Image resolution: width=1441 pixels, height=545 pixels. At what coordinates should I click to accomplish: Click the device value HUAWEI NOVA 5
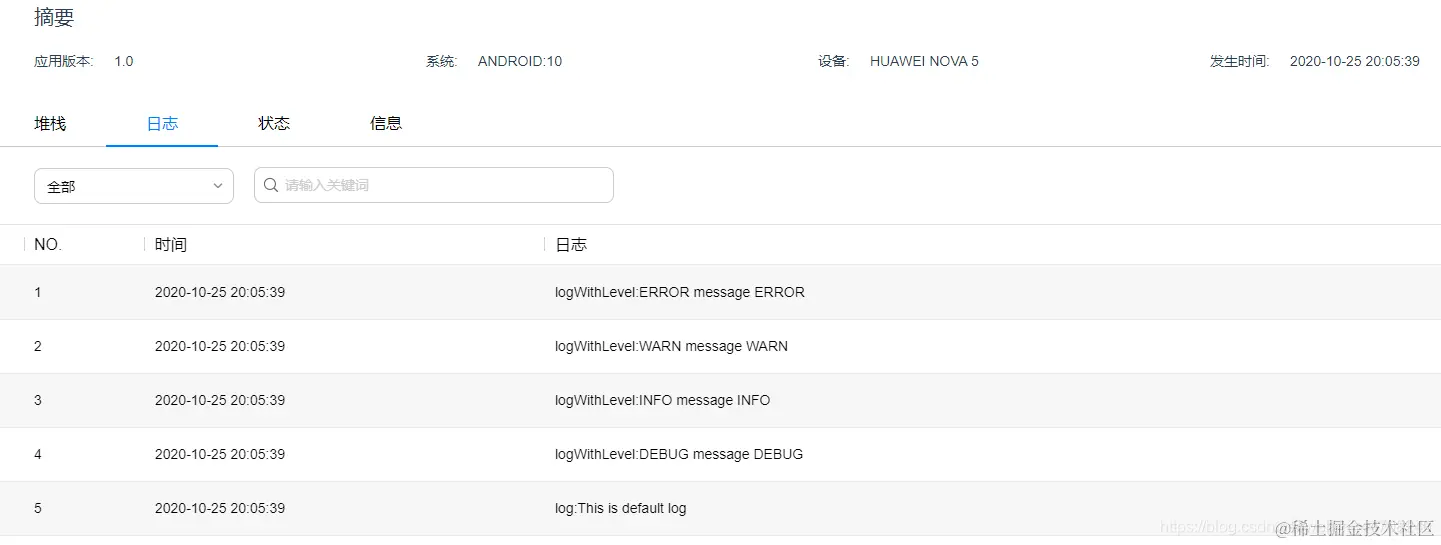924,62
